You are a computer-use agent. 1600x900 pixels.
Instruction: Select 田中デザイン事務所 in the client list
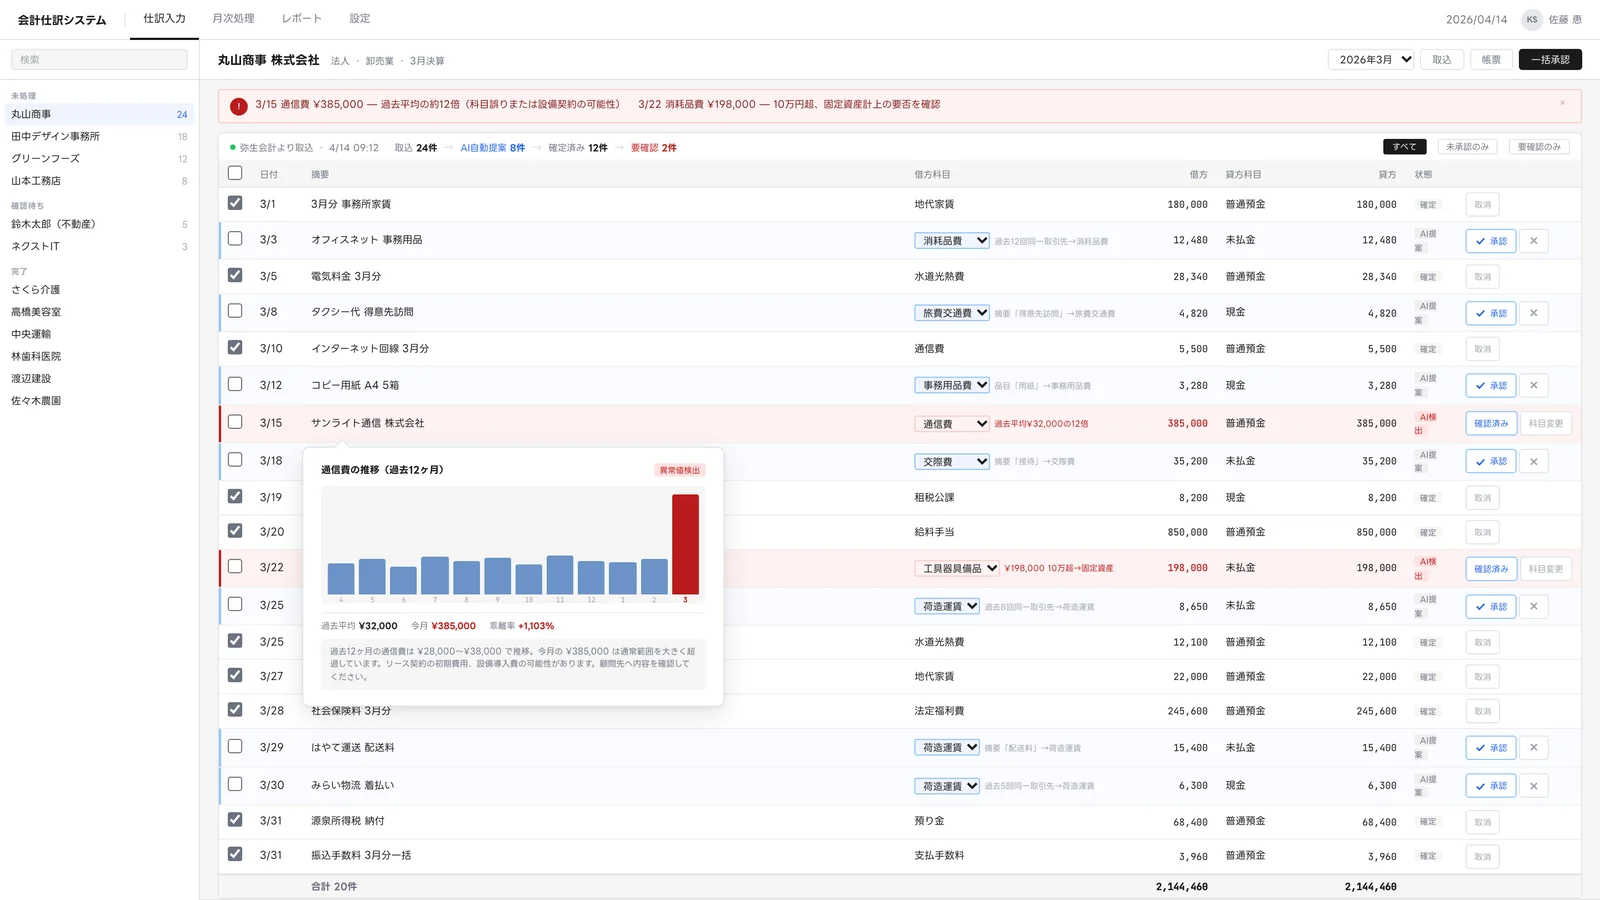pyautogui.click(x=99, y=137)
